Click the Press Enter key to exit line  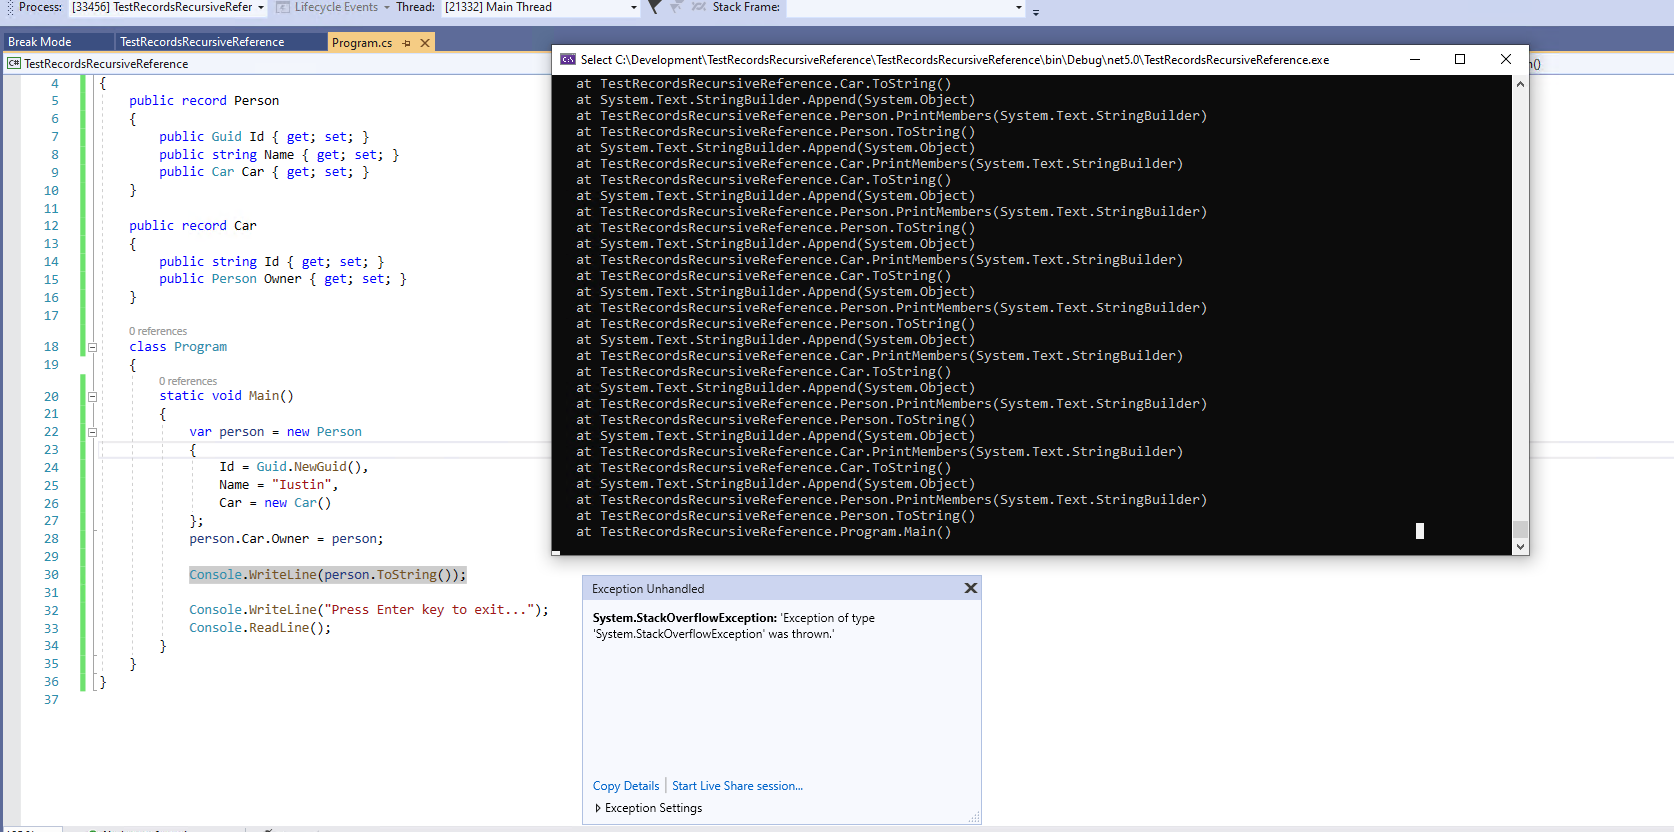click(369, 610)
